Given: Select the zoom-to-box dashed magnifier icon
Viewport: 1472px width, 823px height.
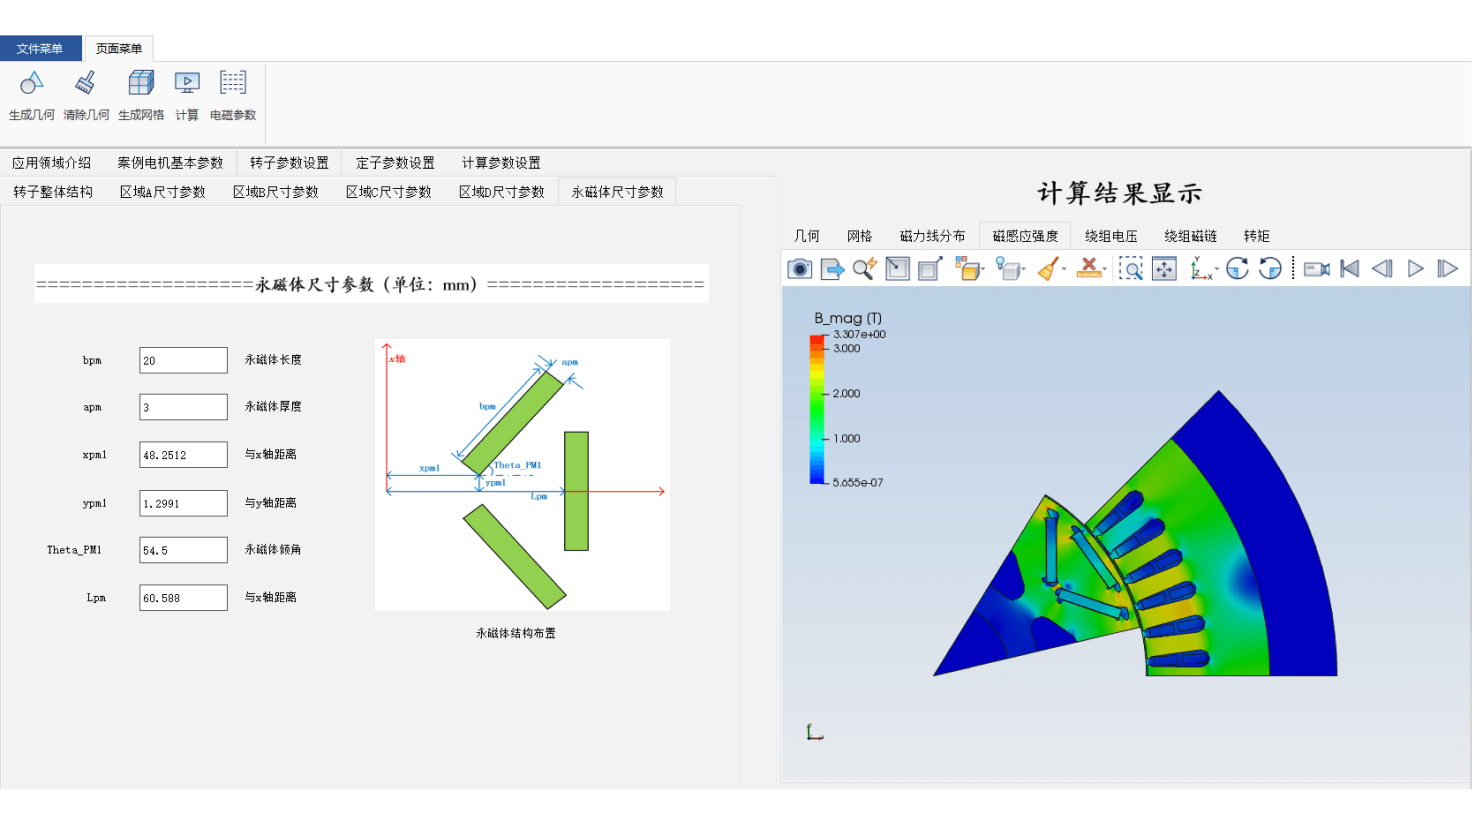Looking at the screenshot, I should (x=1131, y=269).
